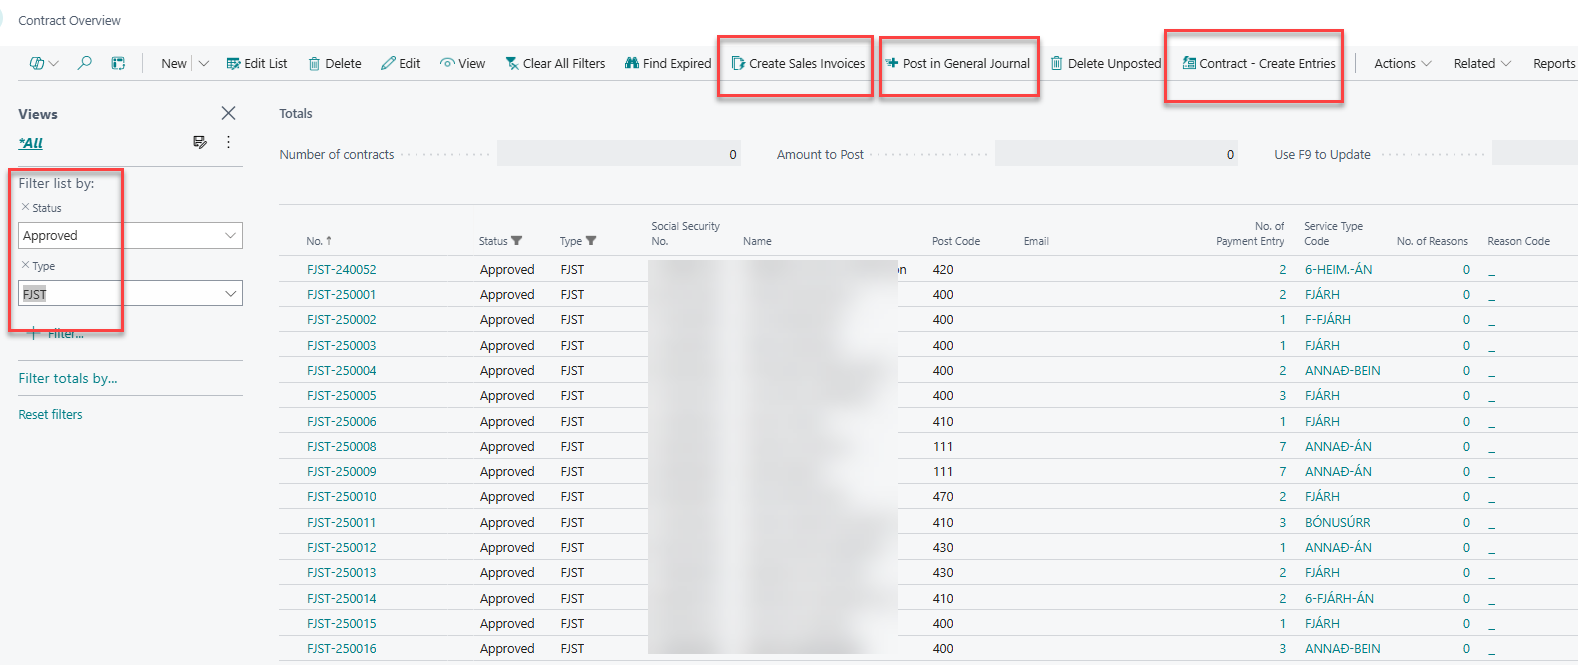Open the New button dropdown arrow
Image resolution: width=1578 pixels, height=665 pixels.
point(204,63)
